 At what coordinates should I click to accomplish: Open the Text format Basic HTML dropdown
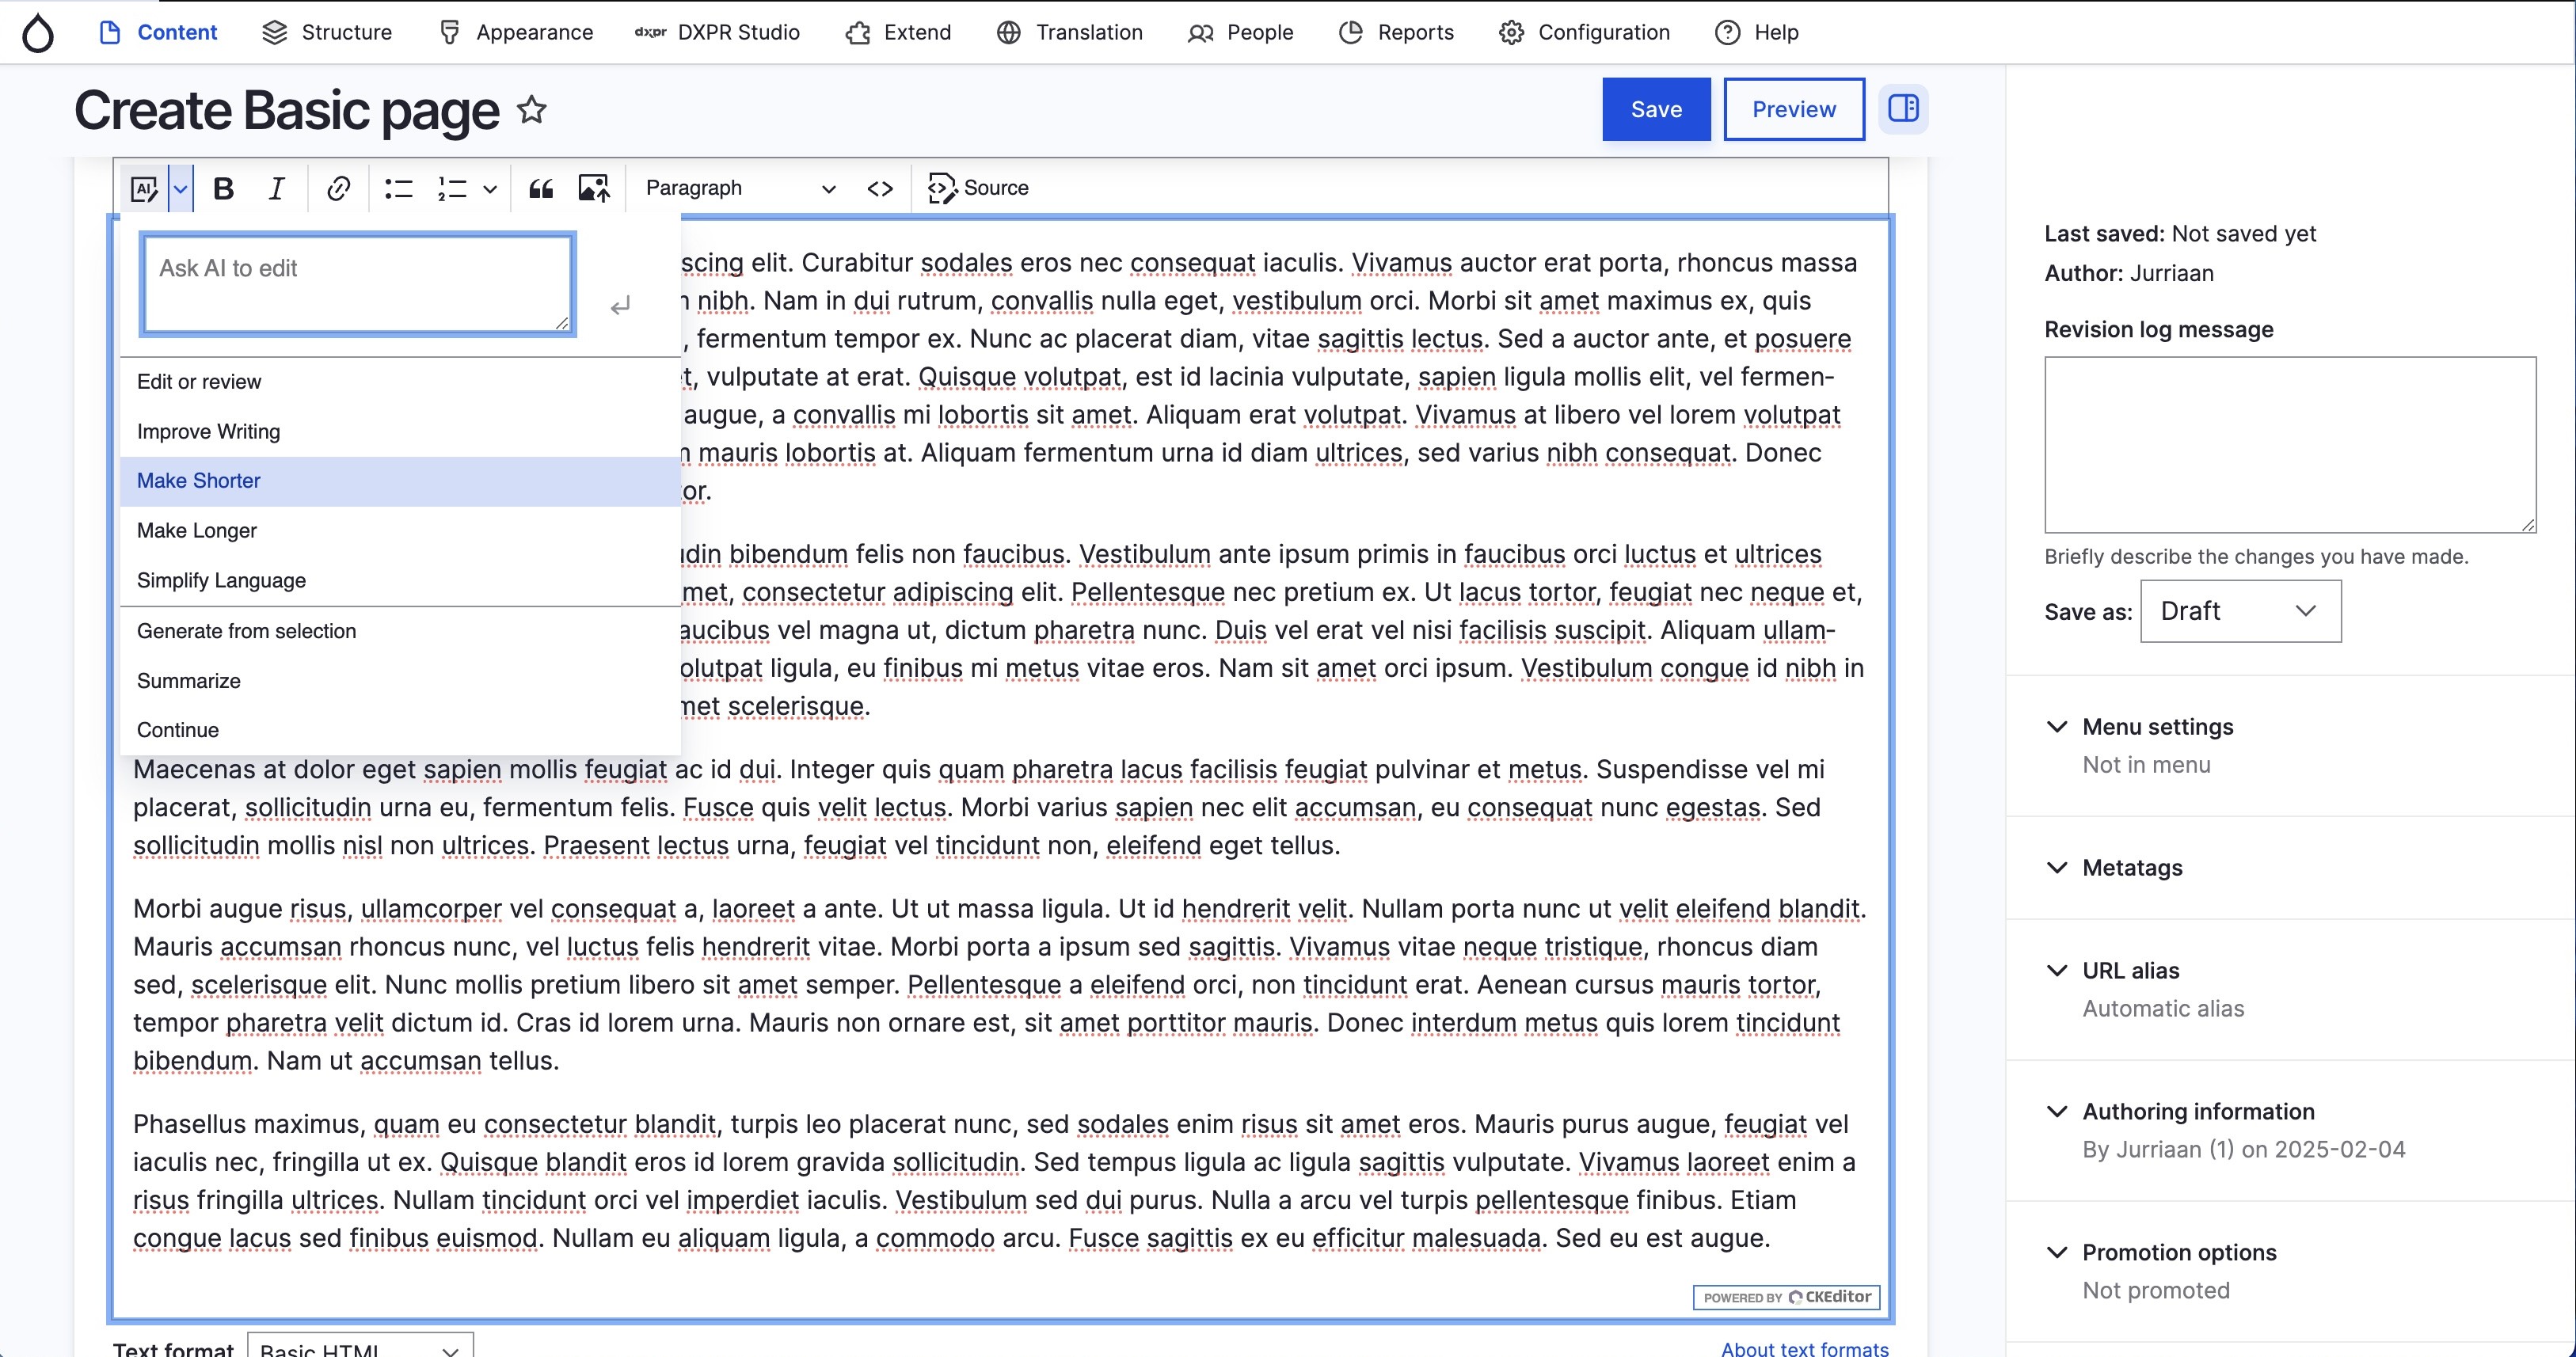click(360, 1345)
